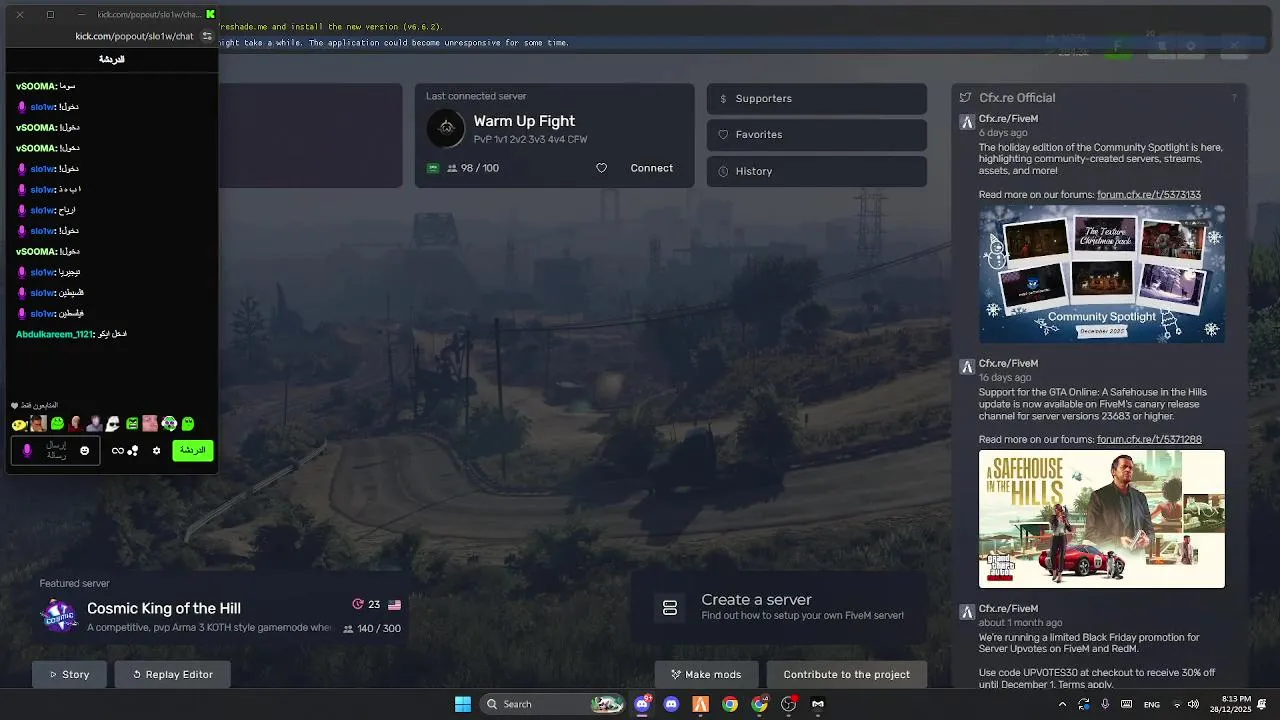The width and height of the screenshot is (1280, 720).
Task: Click the dollar icon beside Supporters
Action: coord(723,99)
